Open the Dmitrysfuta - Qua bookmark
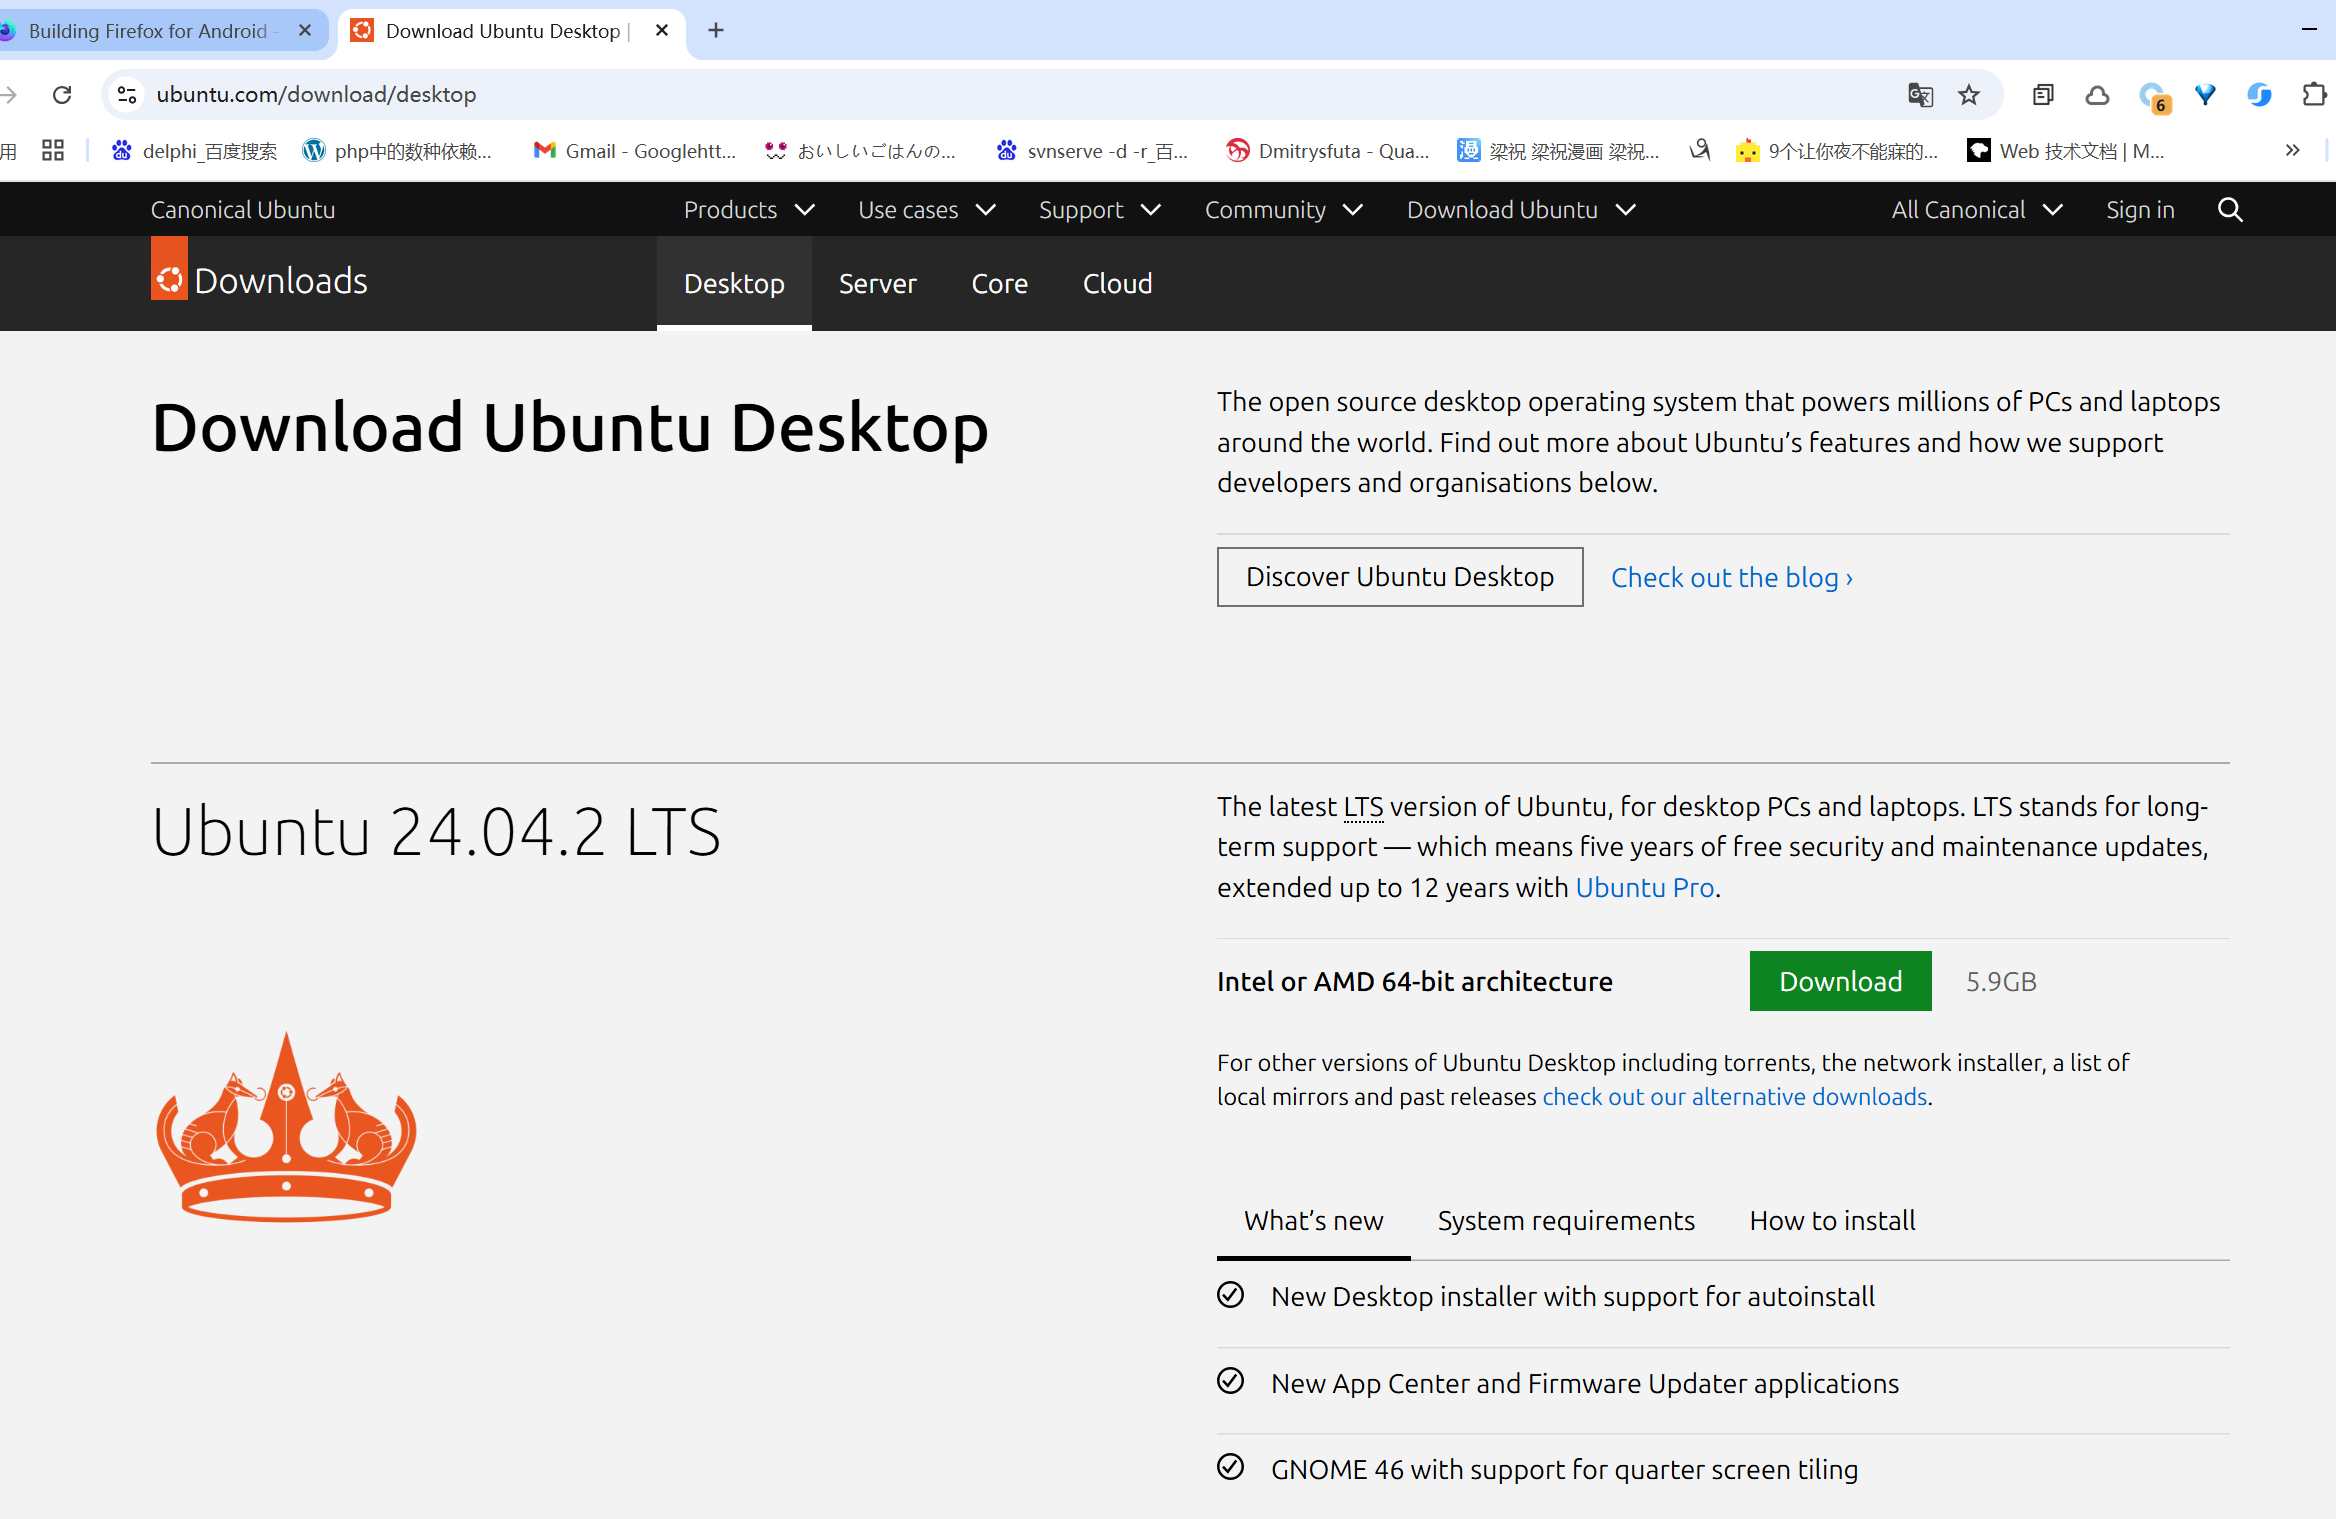Image resolution: width=2336 pixels, height=1519 pixels. [x=1328, y=151]
